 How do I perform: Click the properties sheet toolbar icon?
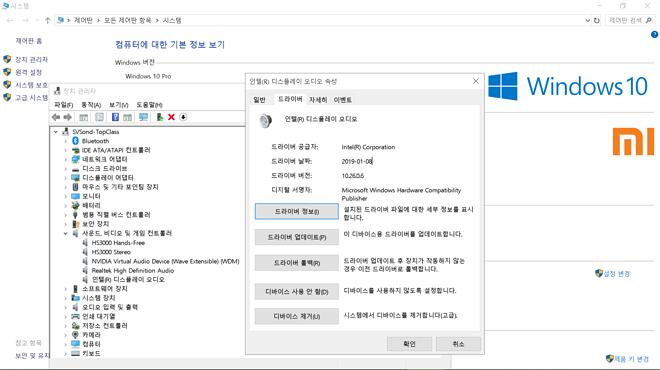99,117
